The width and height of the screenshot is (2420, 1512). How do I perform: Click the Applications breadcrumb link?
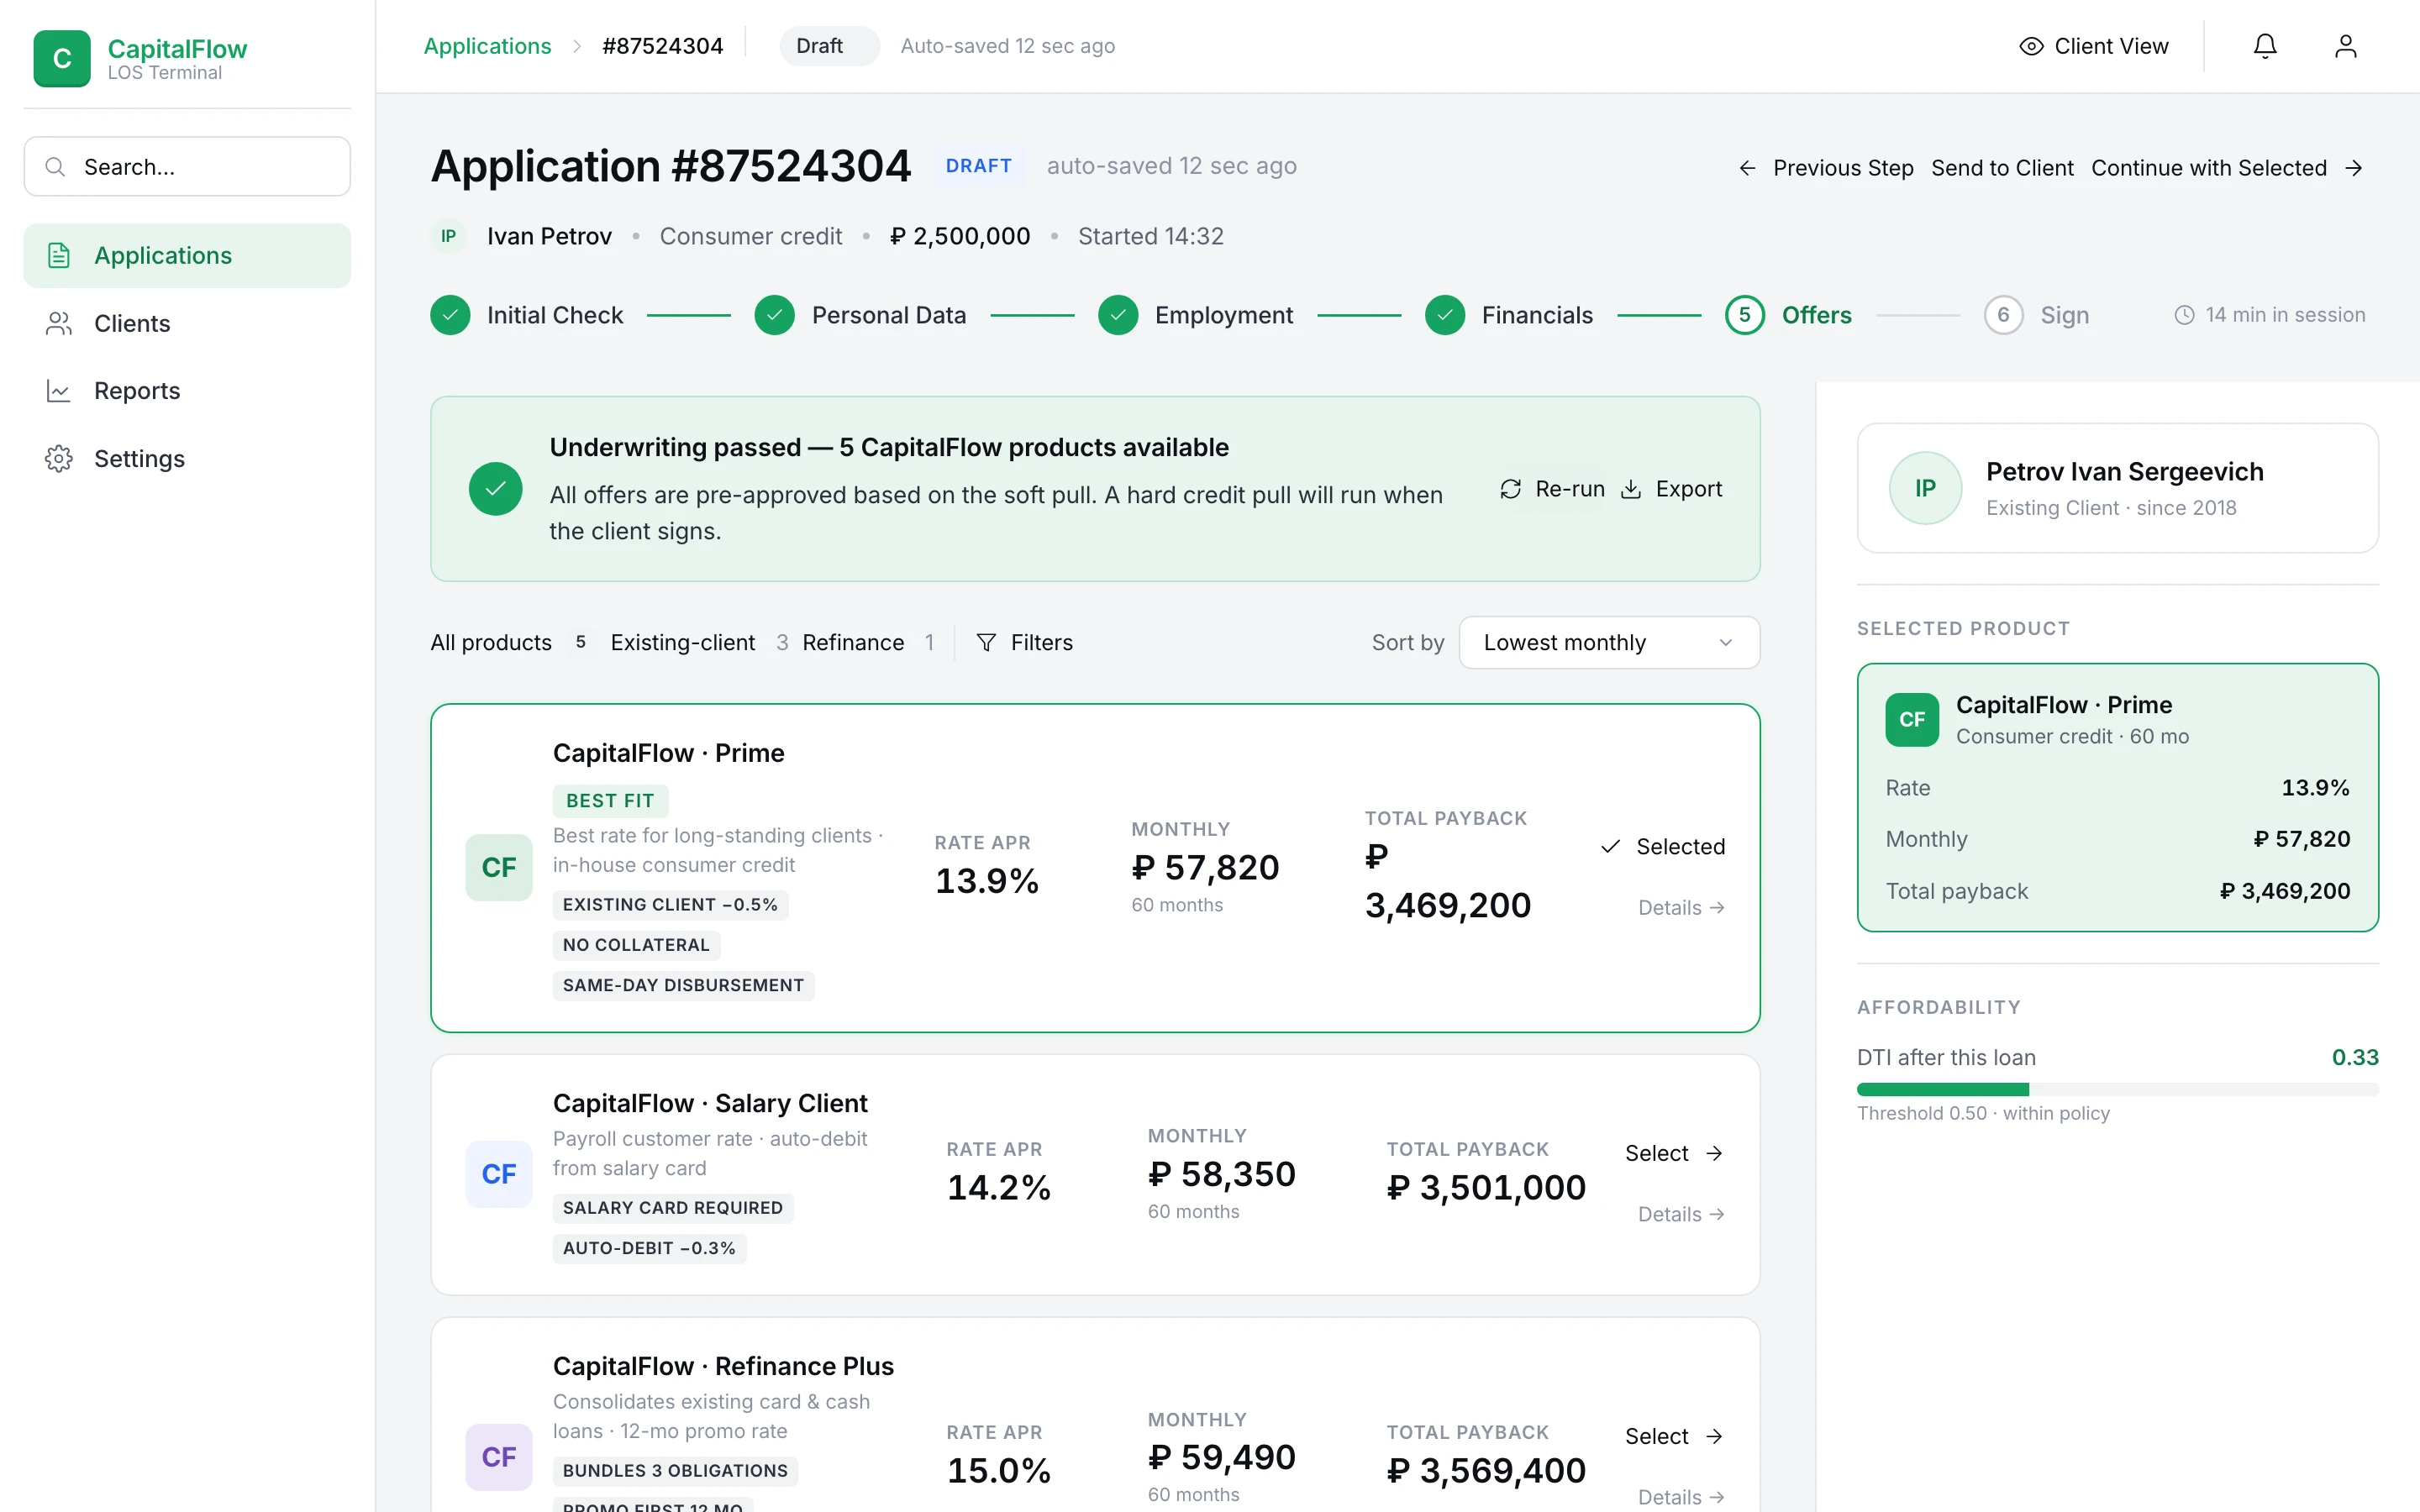(487, 46)
